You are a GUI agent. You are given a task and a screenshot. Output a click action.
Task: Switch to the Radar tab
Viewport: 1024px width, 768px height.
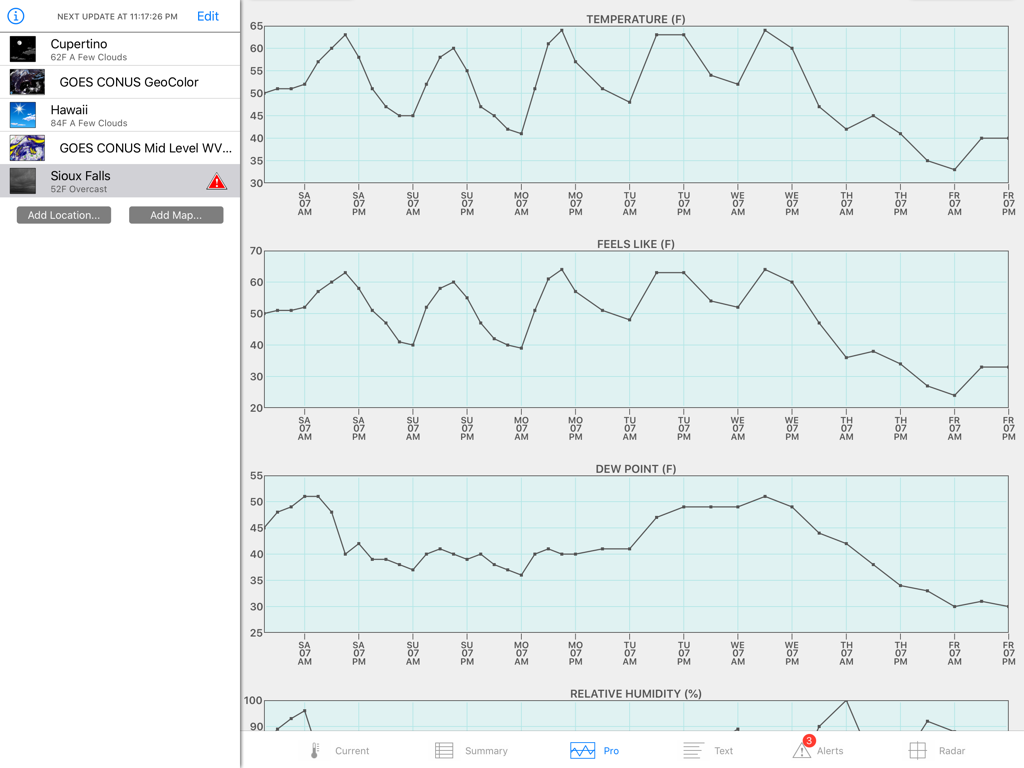click(x=942, y=750)
